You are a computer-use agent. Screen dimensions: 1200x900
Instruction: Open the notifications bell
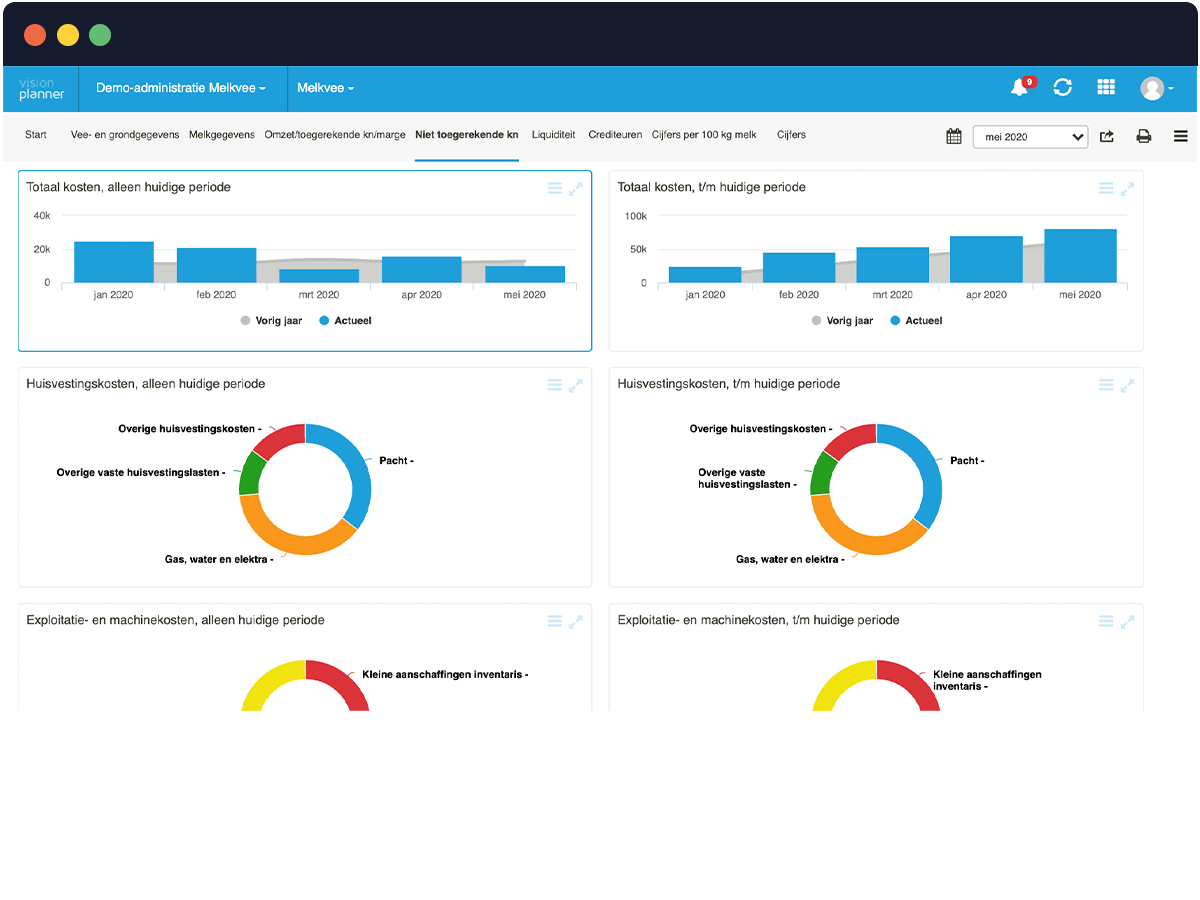1020,87
